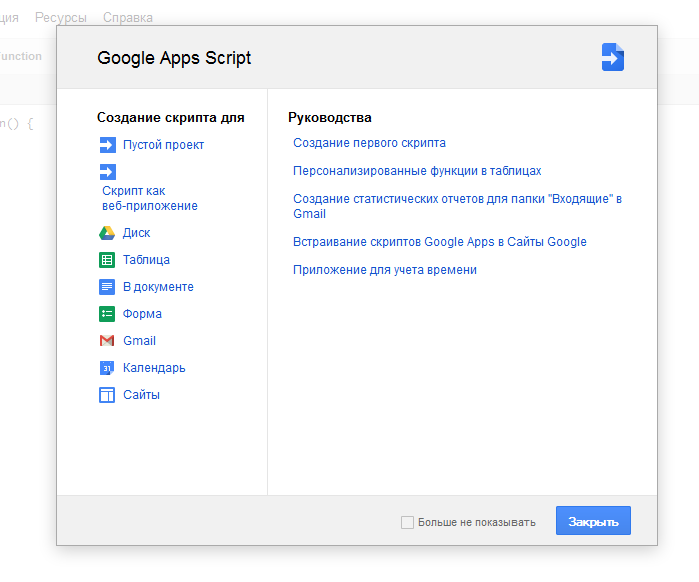The image size is (699, 582).
Task: Pick the Календарь script link
Action: [154, 368]
